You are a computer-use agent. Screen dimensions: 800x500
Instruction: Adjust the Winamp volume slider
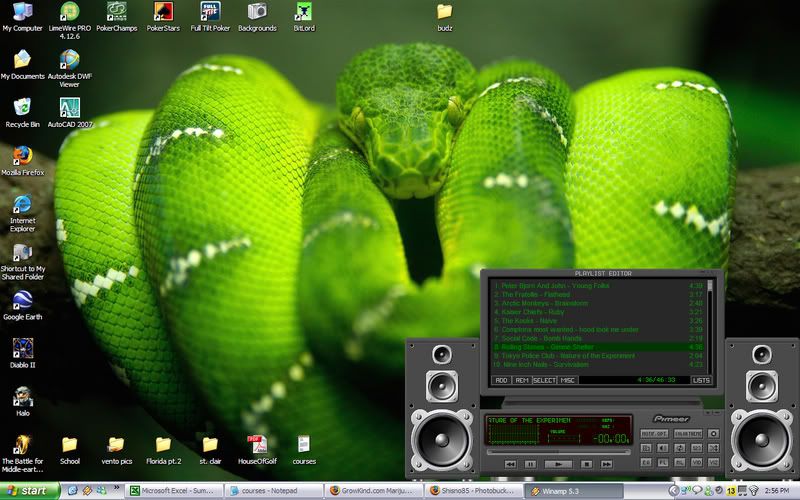(564, 438)
